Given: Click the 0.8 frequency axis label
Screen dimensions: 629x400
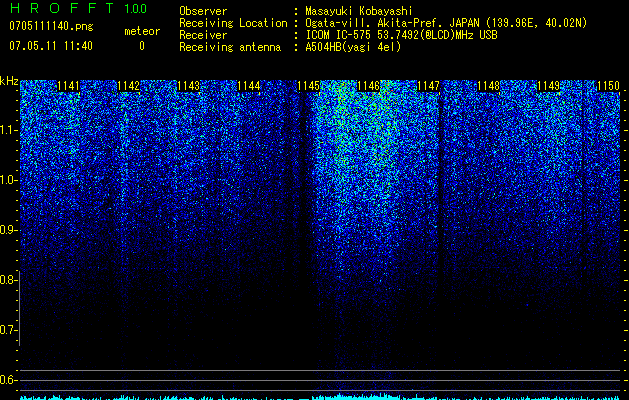Looking at the screenshot, I should (x=8, y=280).
